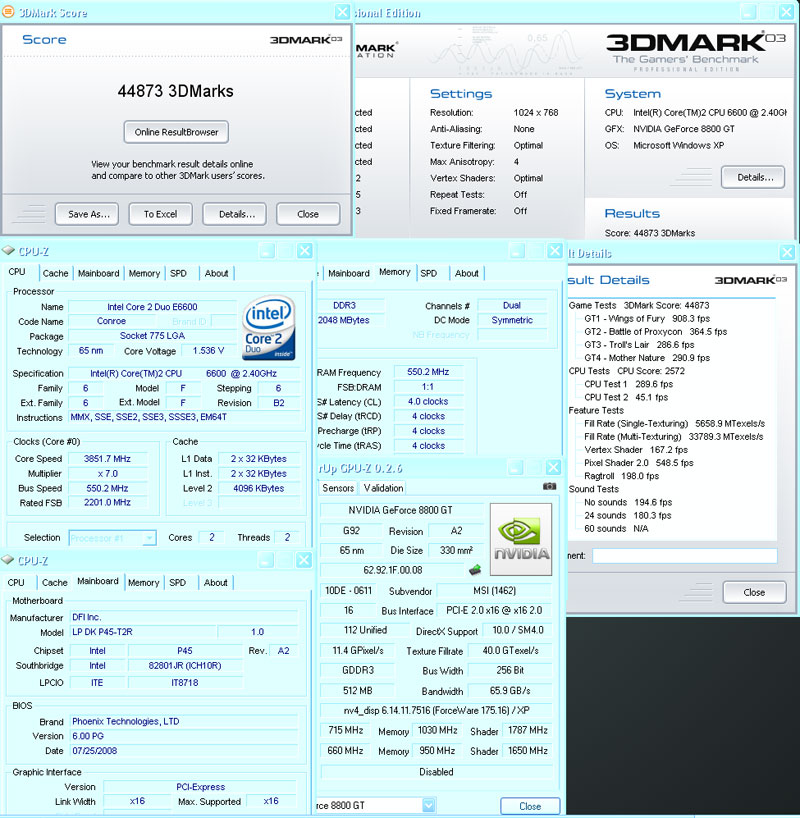
Task: Open system Details... in 3DMark main window
Action: pyautogui.click(x=753, y=177)
